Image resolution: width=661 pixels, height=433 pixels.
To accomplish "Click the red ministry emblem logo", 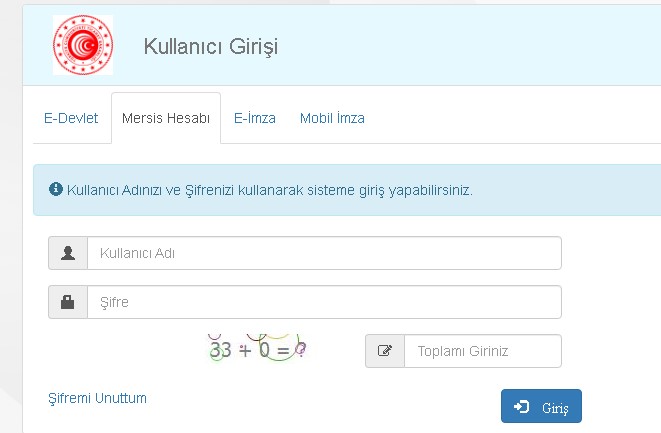I will 83,45.
